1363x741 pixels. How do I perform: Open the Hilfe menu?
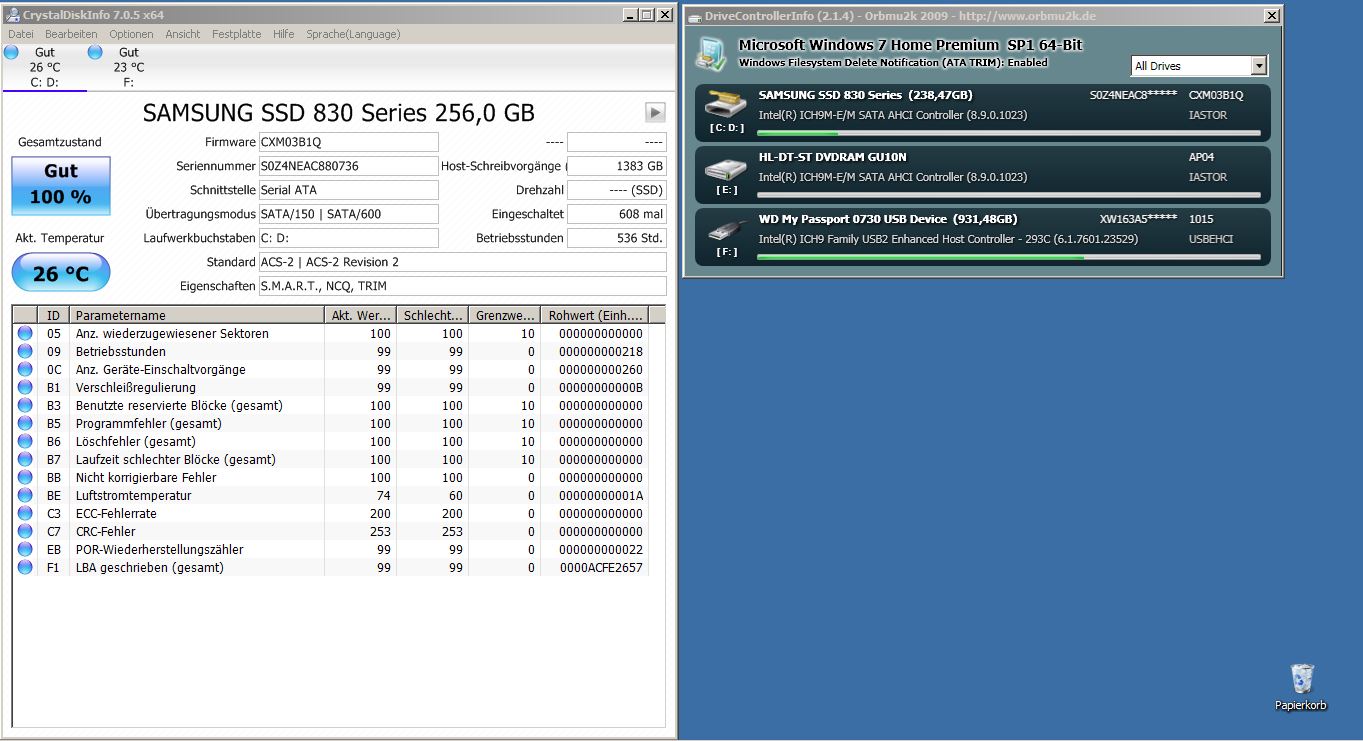pyautogui.click(x=283, y=34)
